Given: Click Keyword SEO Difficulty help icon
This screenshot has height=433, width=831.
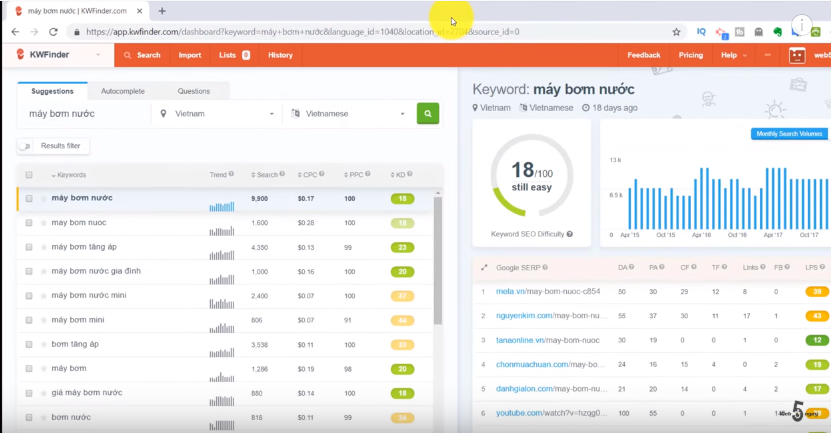Looking at the screenshot, I should pos(570,234).
